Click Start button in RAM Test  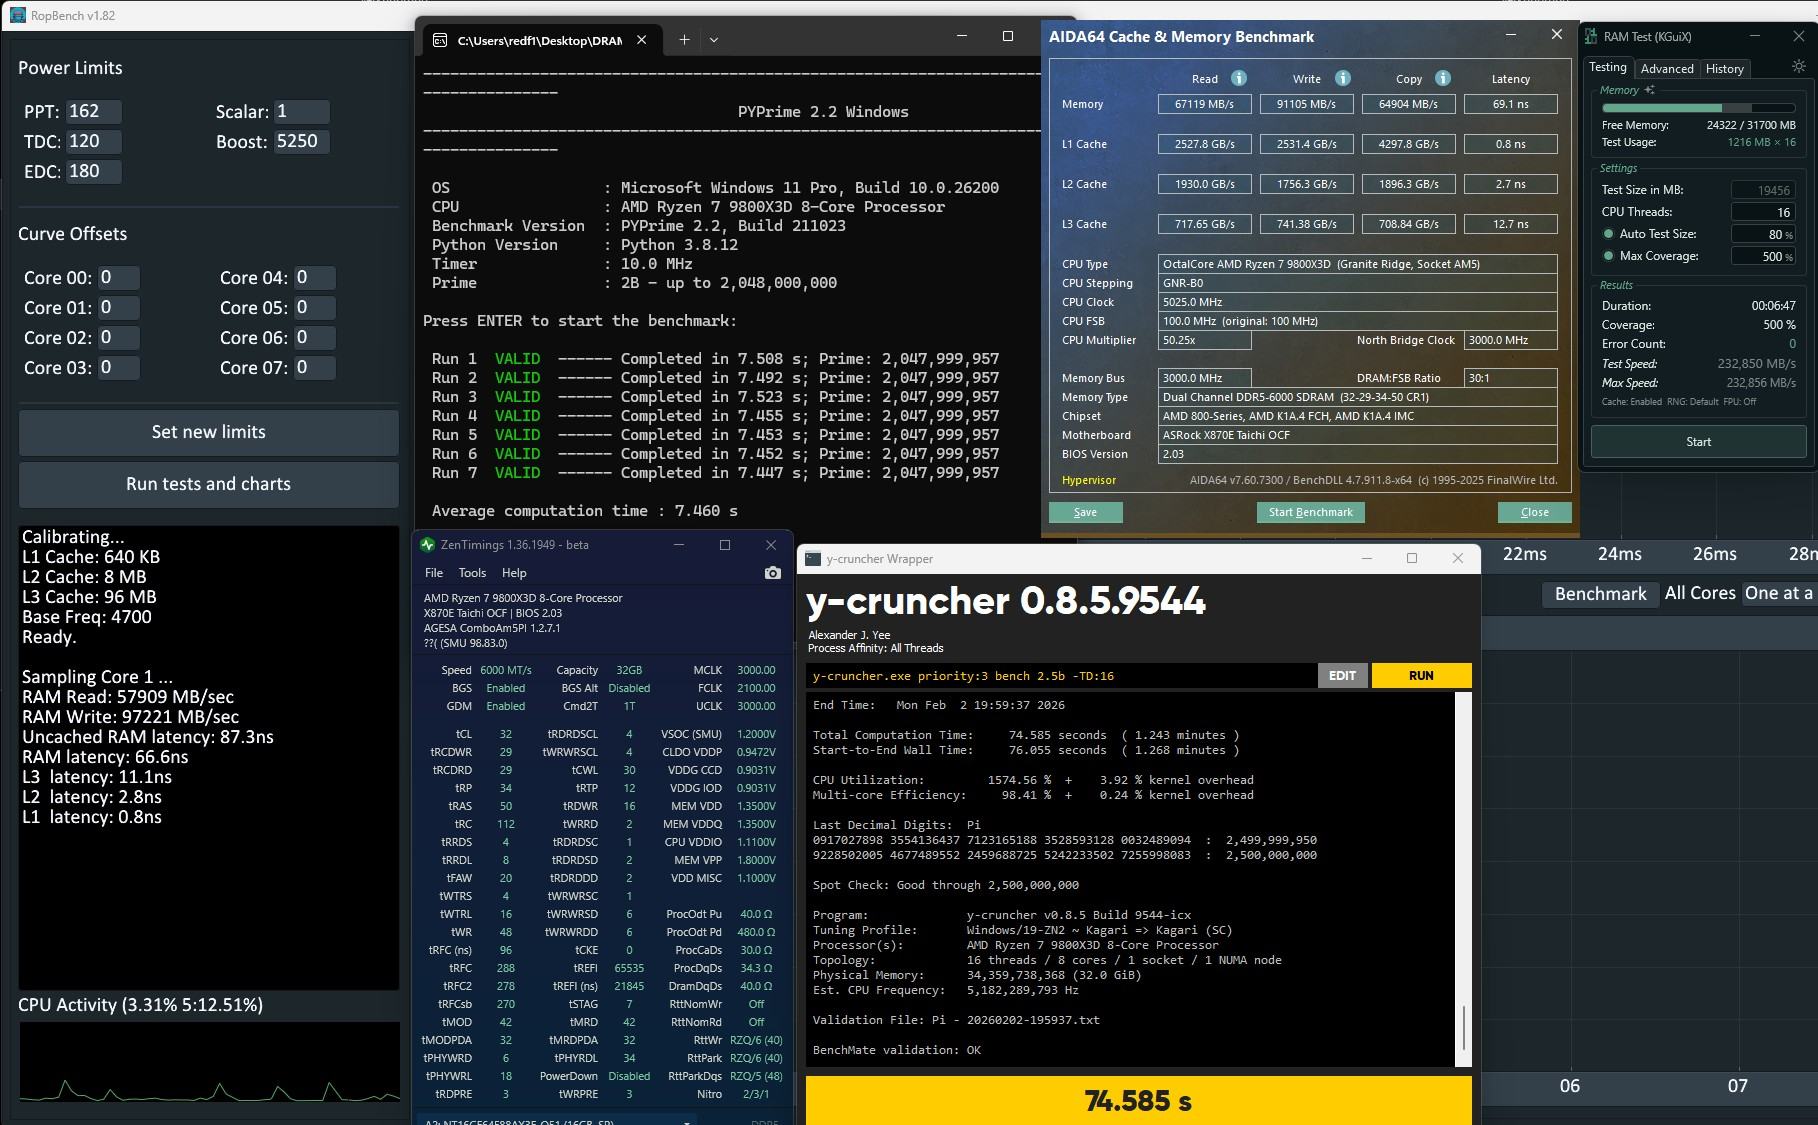point(1698,442)
